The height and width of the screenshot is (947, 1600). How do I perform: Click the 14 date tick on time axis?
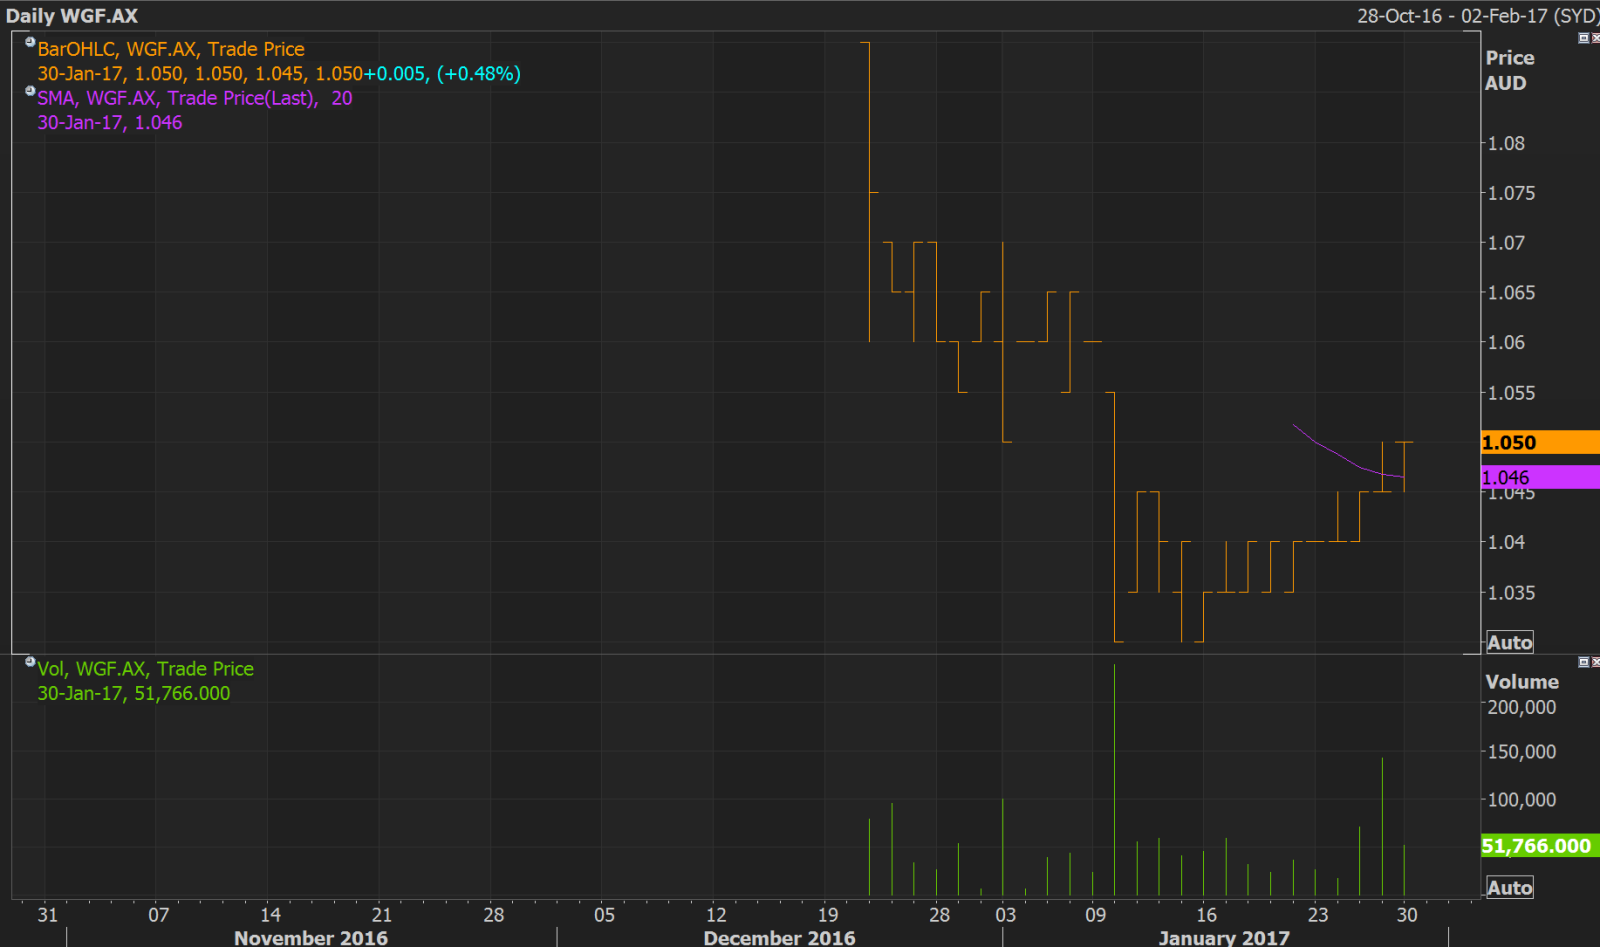click(270, 915)
